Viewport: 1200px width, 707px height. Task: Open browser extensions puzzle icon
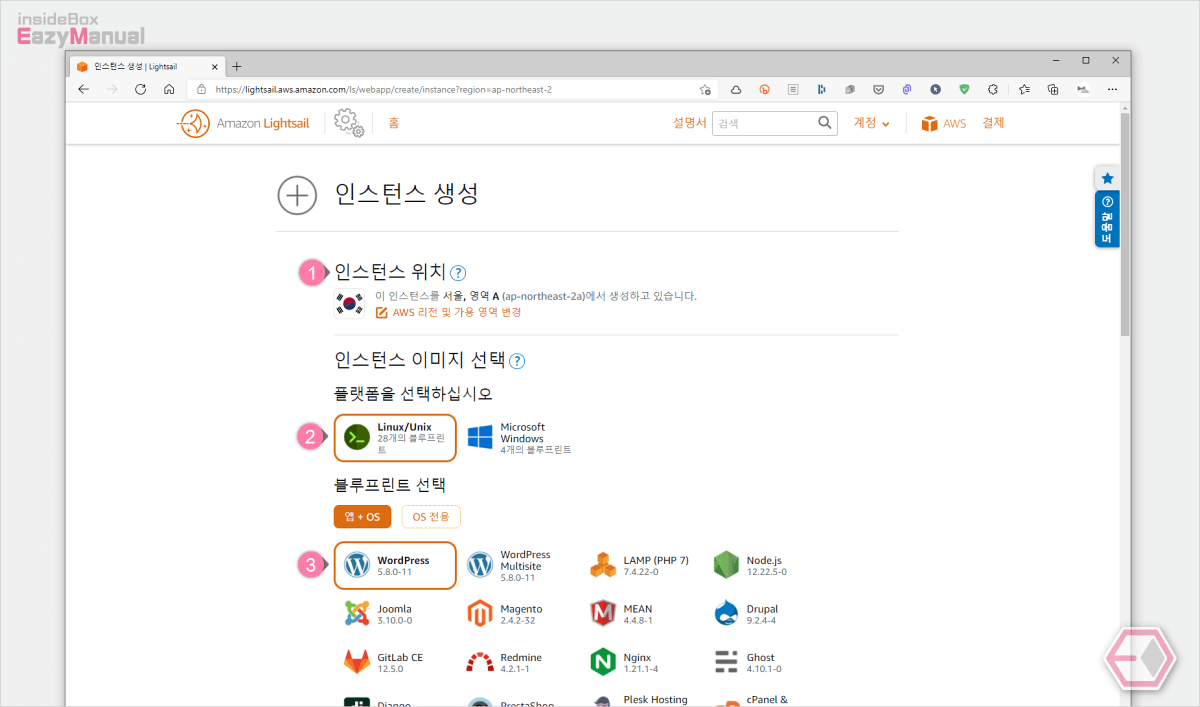point(993,89)
